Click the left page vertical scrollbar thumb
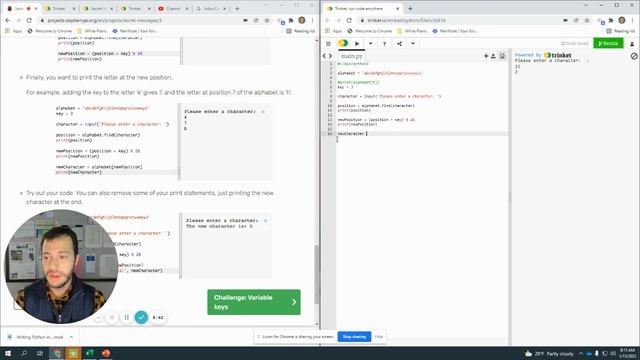 [x=316, y=274]
